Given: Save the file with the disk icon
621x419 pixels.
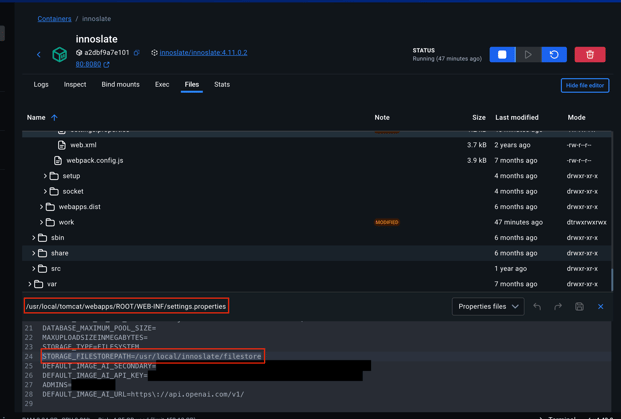Looking at the screenshot, I should tap(579, 307).
